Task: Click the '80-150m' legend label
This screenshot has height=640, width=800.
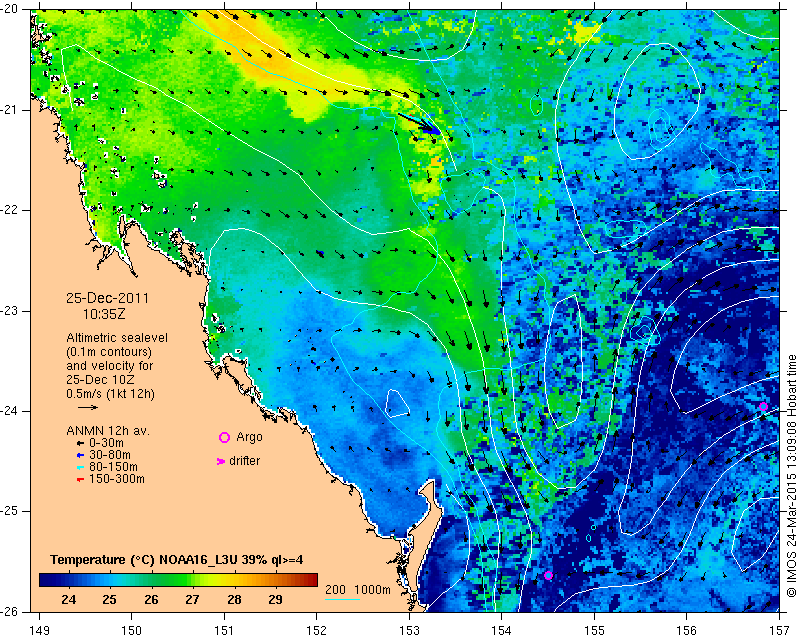Action: coord(113,467)
